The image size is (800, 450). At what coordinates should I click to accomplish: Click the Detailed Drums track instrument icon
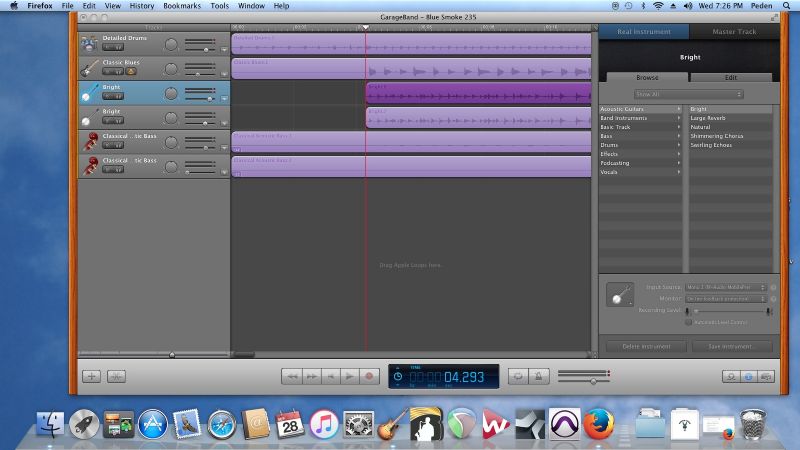pyautogui.click(x=89, y=43)
